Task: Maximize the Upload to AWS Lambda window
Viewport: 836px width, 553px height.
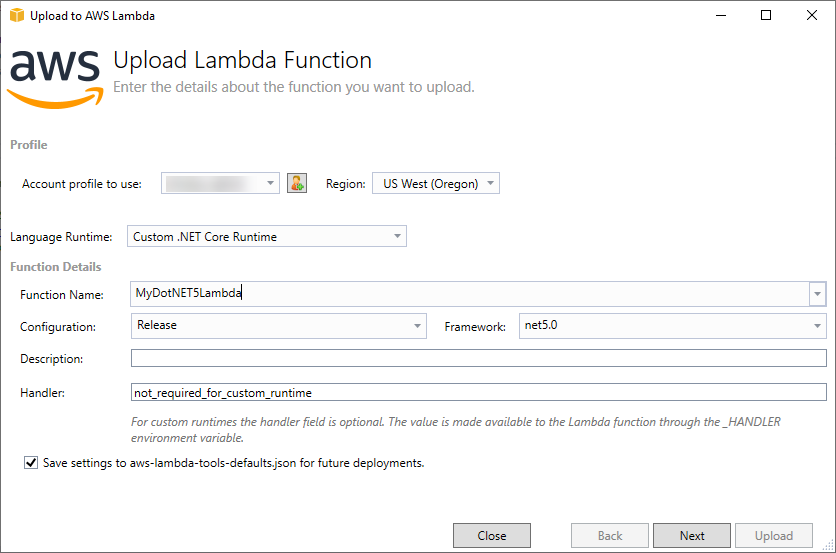Action: click(x=766, y=15)
